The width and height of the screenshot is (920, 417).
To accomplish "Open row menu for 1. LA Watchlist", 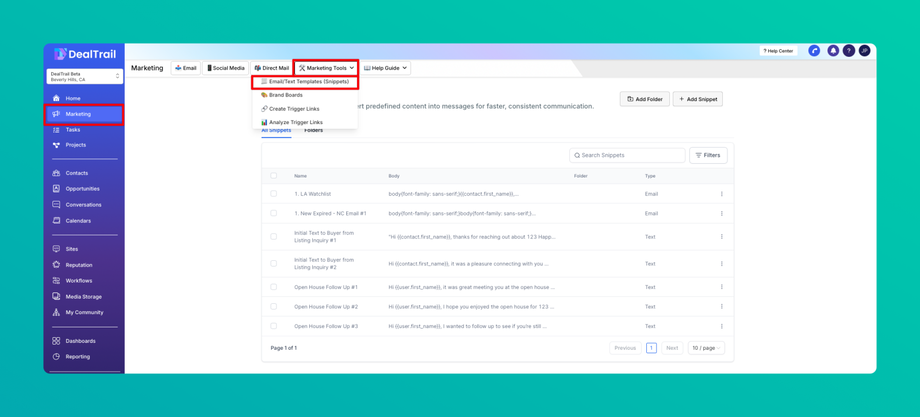I will pyautogui.click(x=721, y=194).
